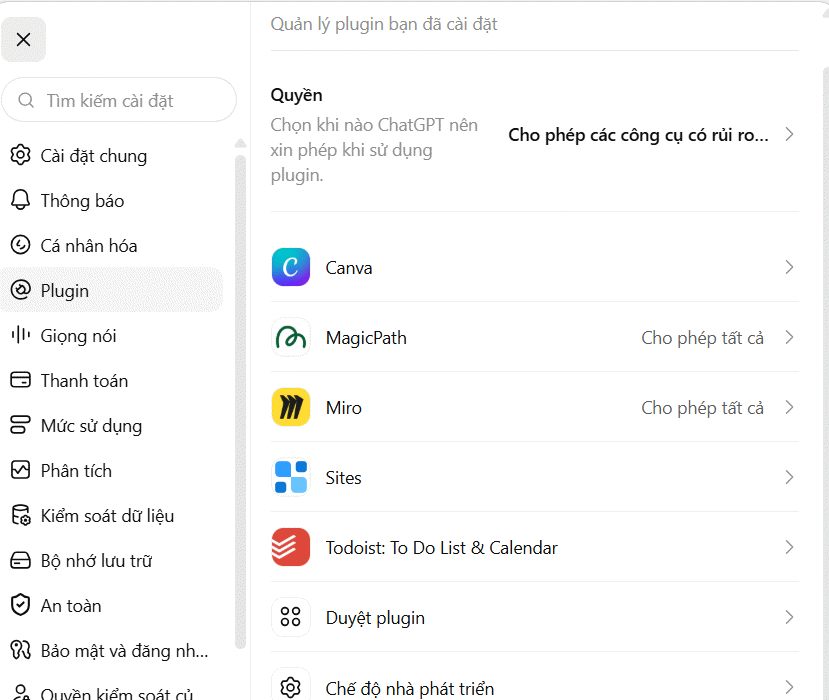Click the Plugin sidebar icon
This screenshot has height=700, width=829.
[x=21, y=290]
